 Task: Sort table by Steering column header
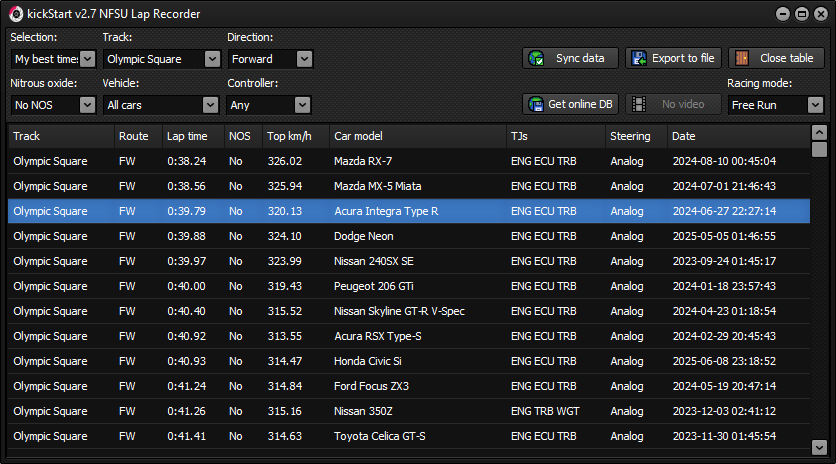637,136
